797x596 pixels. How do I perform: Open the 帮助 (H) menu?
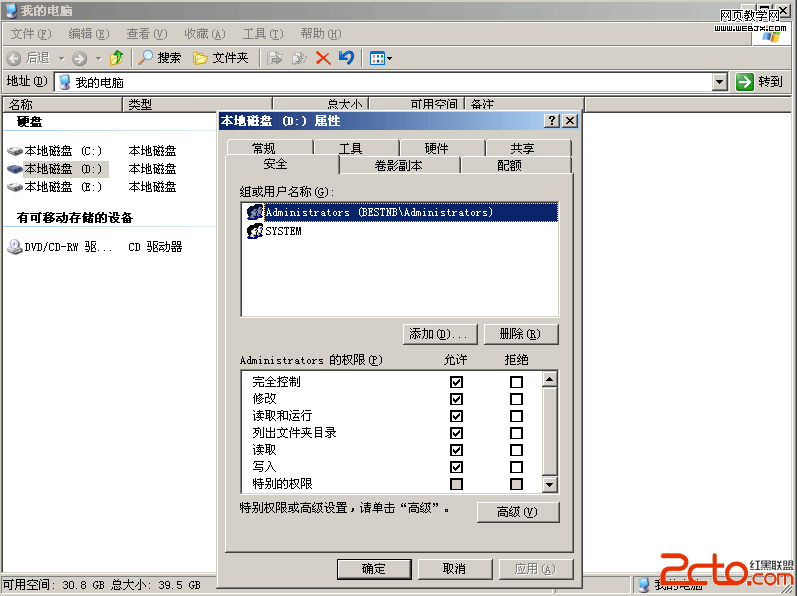coord(320,34)
